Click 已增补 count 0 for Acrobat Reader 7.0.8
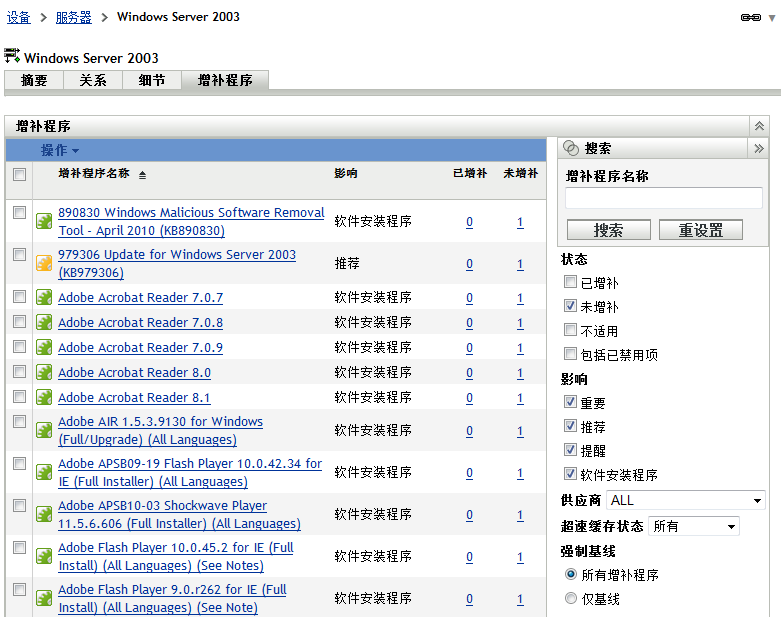The width and height of the screenshot is (781, 617). pos(469,323)
